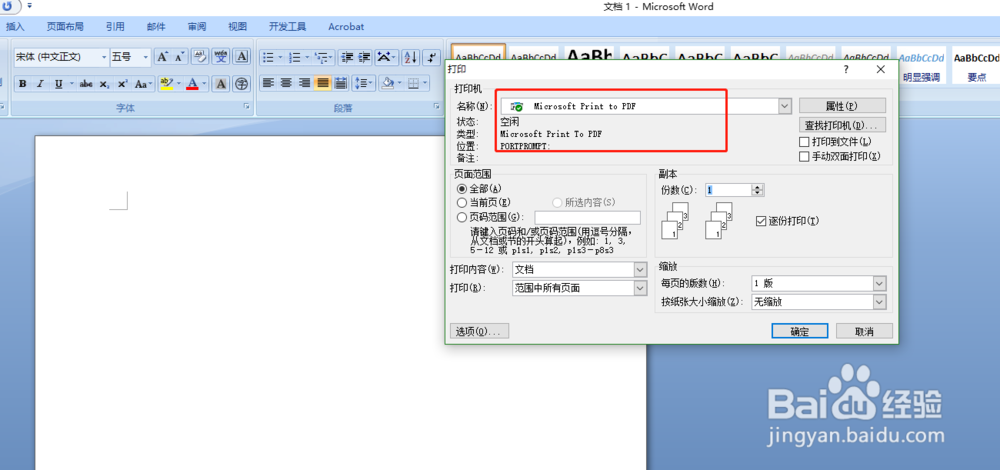Open the font size dropdown 五号
1000x470 pixels.
coord(145,57)
